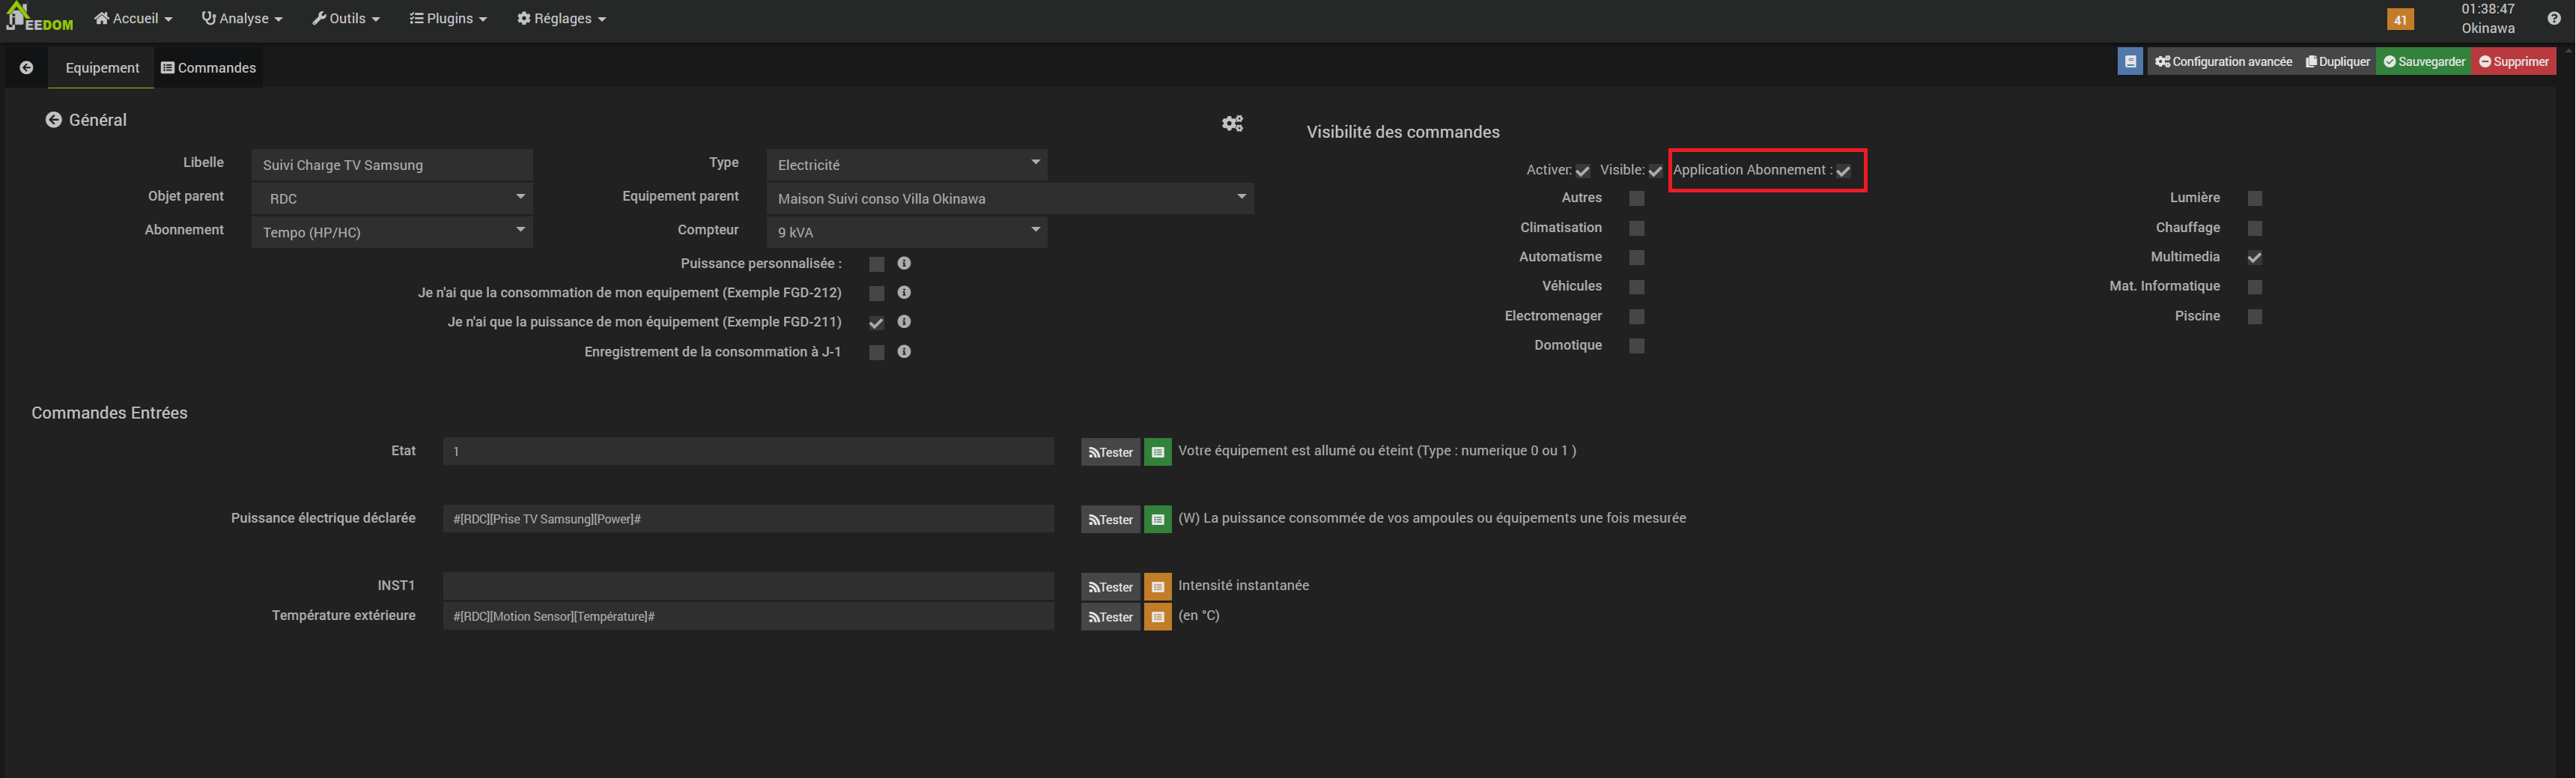Open the Abonnement dropdown showing Tempo (HP/HC)
Screen dimensions: 2576x778
click(391, 232)
